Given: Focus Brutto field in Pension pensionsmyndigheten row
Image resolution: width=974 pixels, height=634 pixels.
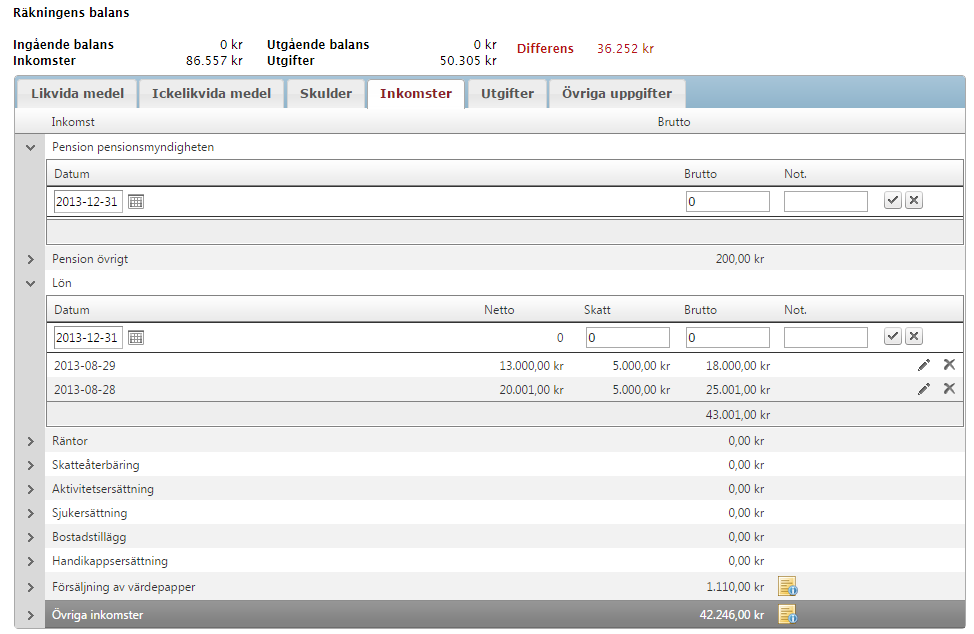Looking at the screenshot, I should [x=727, y=201].
